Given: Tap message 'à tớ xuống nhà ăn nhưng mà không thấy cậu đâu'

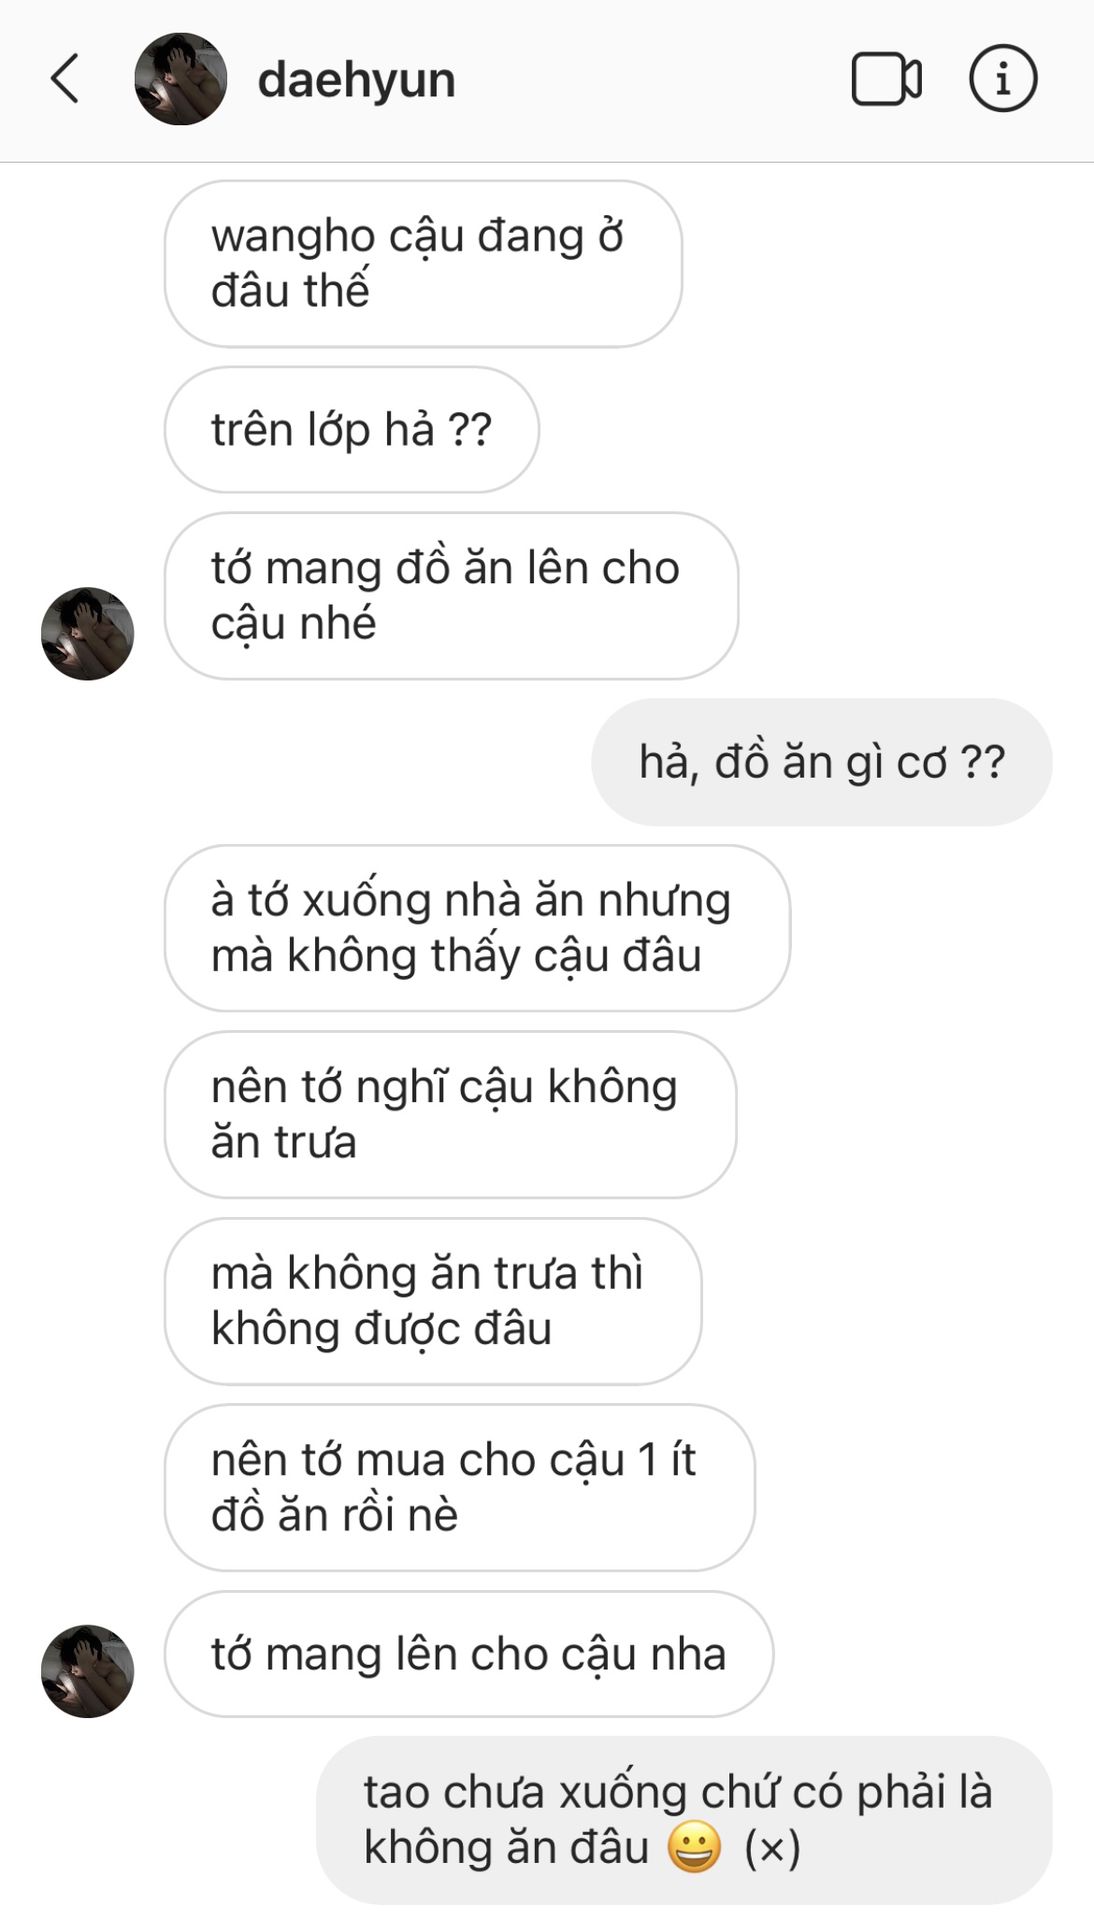Looking at the screenshot, I should 477,928.
